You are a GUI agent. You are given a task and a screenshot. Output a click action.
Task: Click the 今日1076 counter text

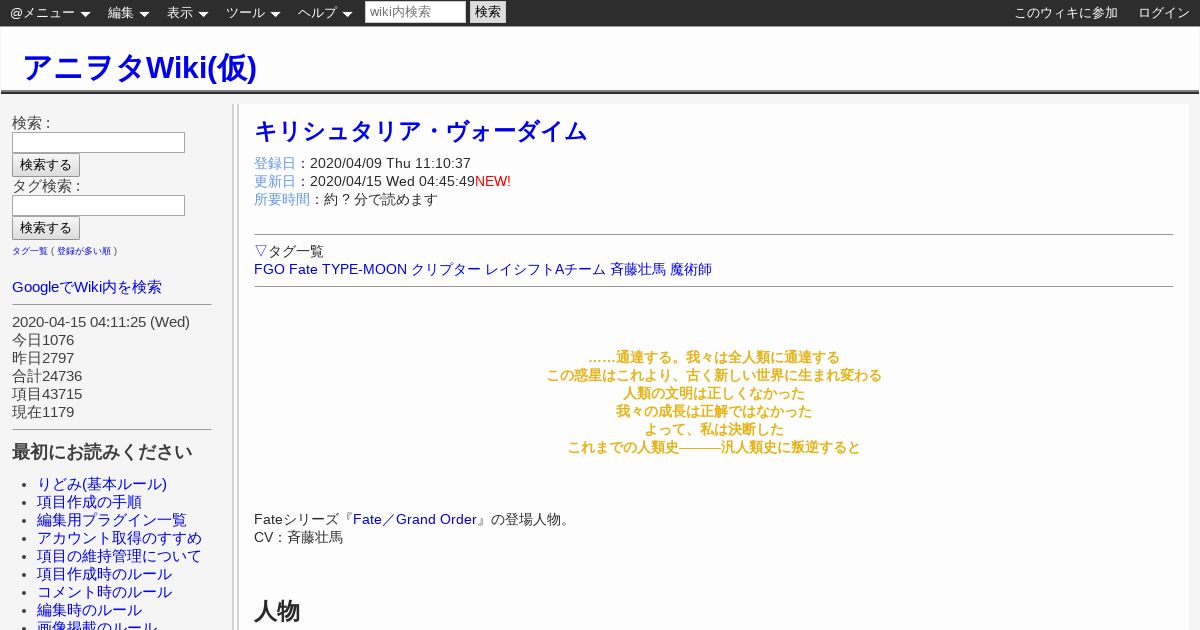pyautogui.click(x=43, y=340)
